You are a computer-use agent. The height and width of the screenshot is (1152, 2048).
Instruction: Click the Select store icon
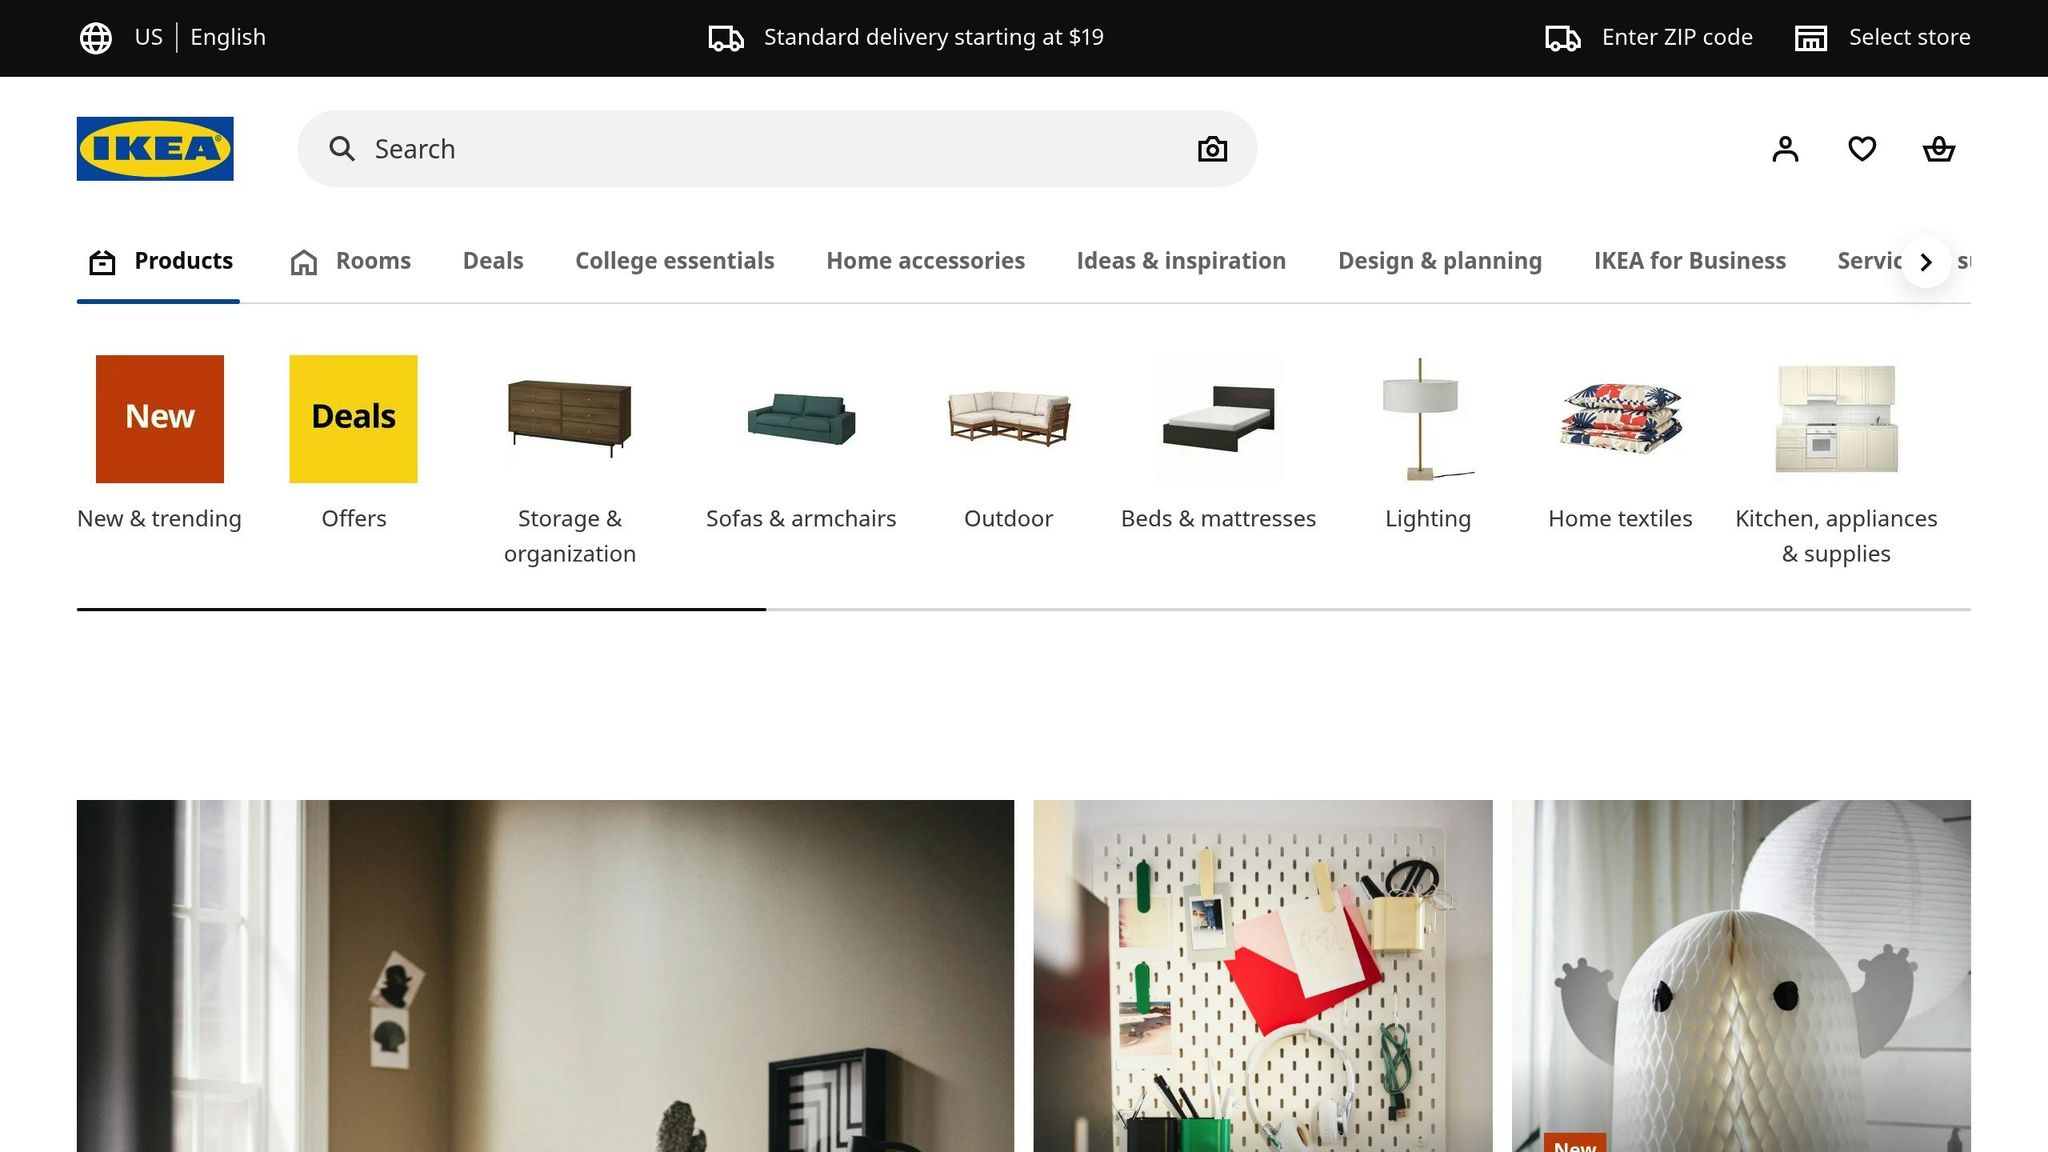click(x=1811, y=38)
